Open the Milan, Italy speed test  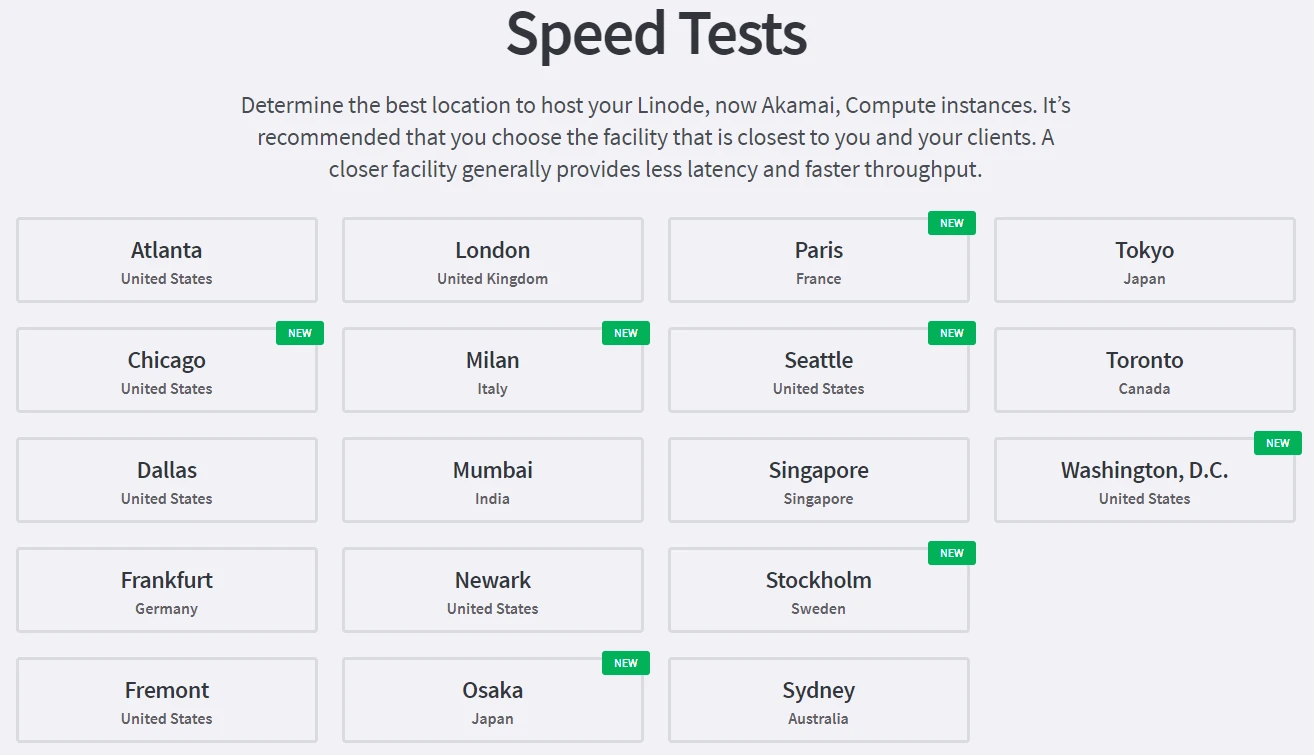[x=493, y=371]
